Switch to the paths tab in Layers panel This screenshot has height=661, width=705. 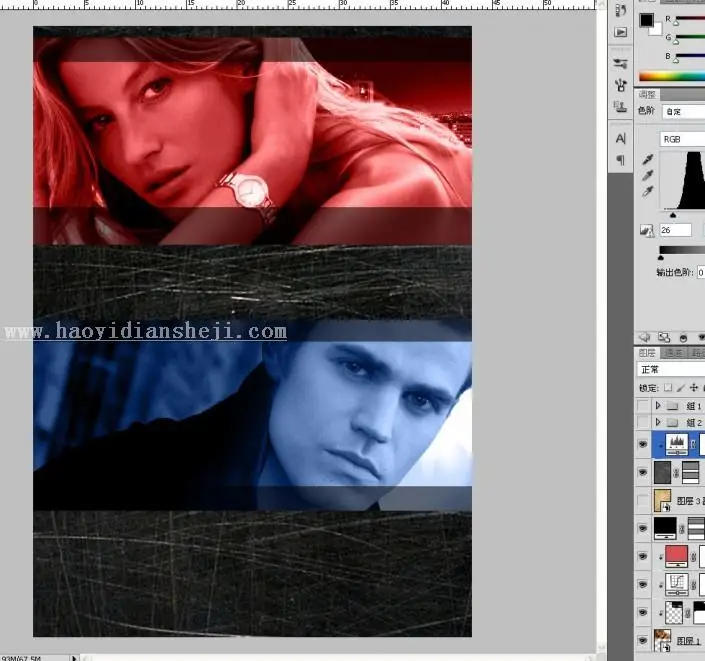(697, 353)
